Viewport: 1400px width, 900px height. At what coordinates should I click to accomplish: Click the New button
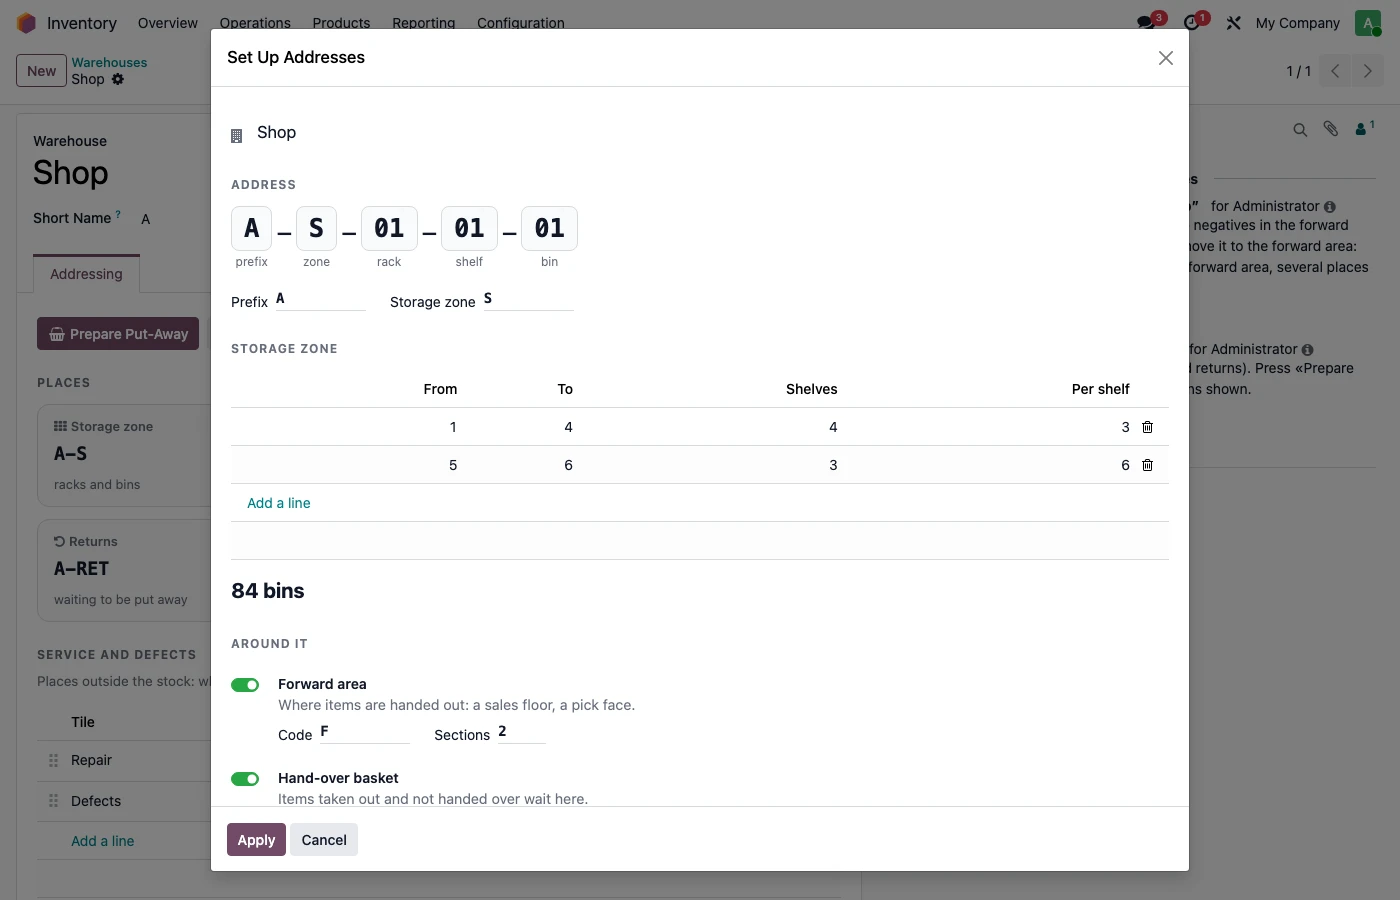coord(42,71)
